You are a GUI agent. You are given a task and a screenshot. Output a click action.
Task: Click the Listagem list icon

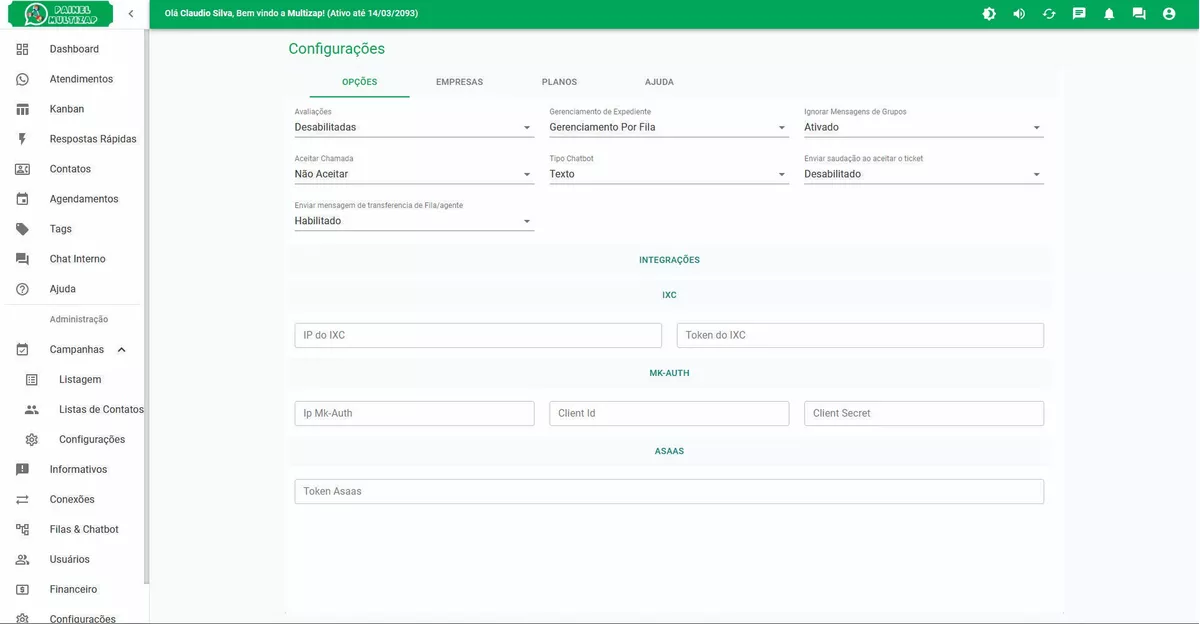(x=32, y=380)
